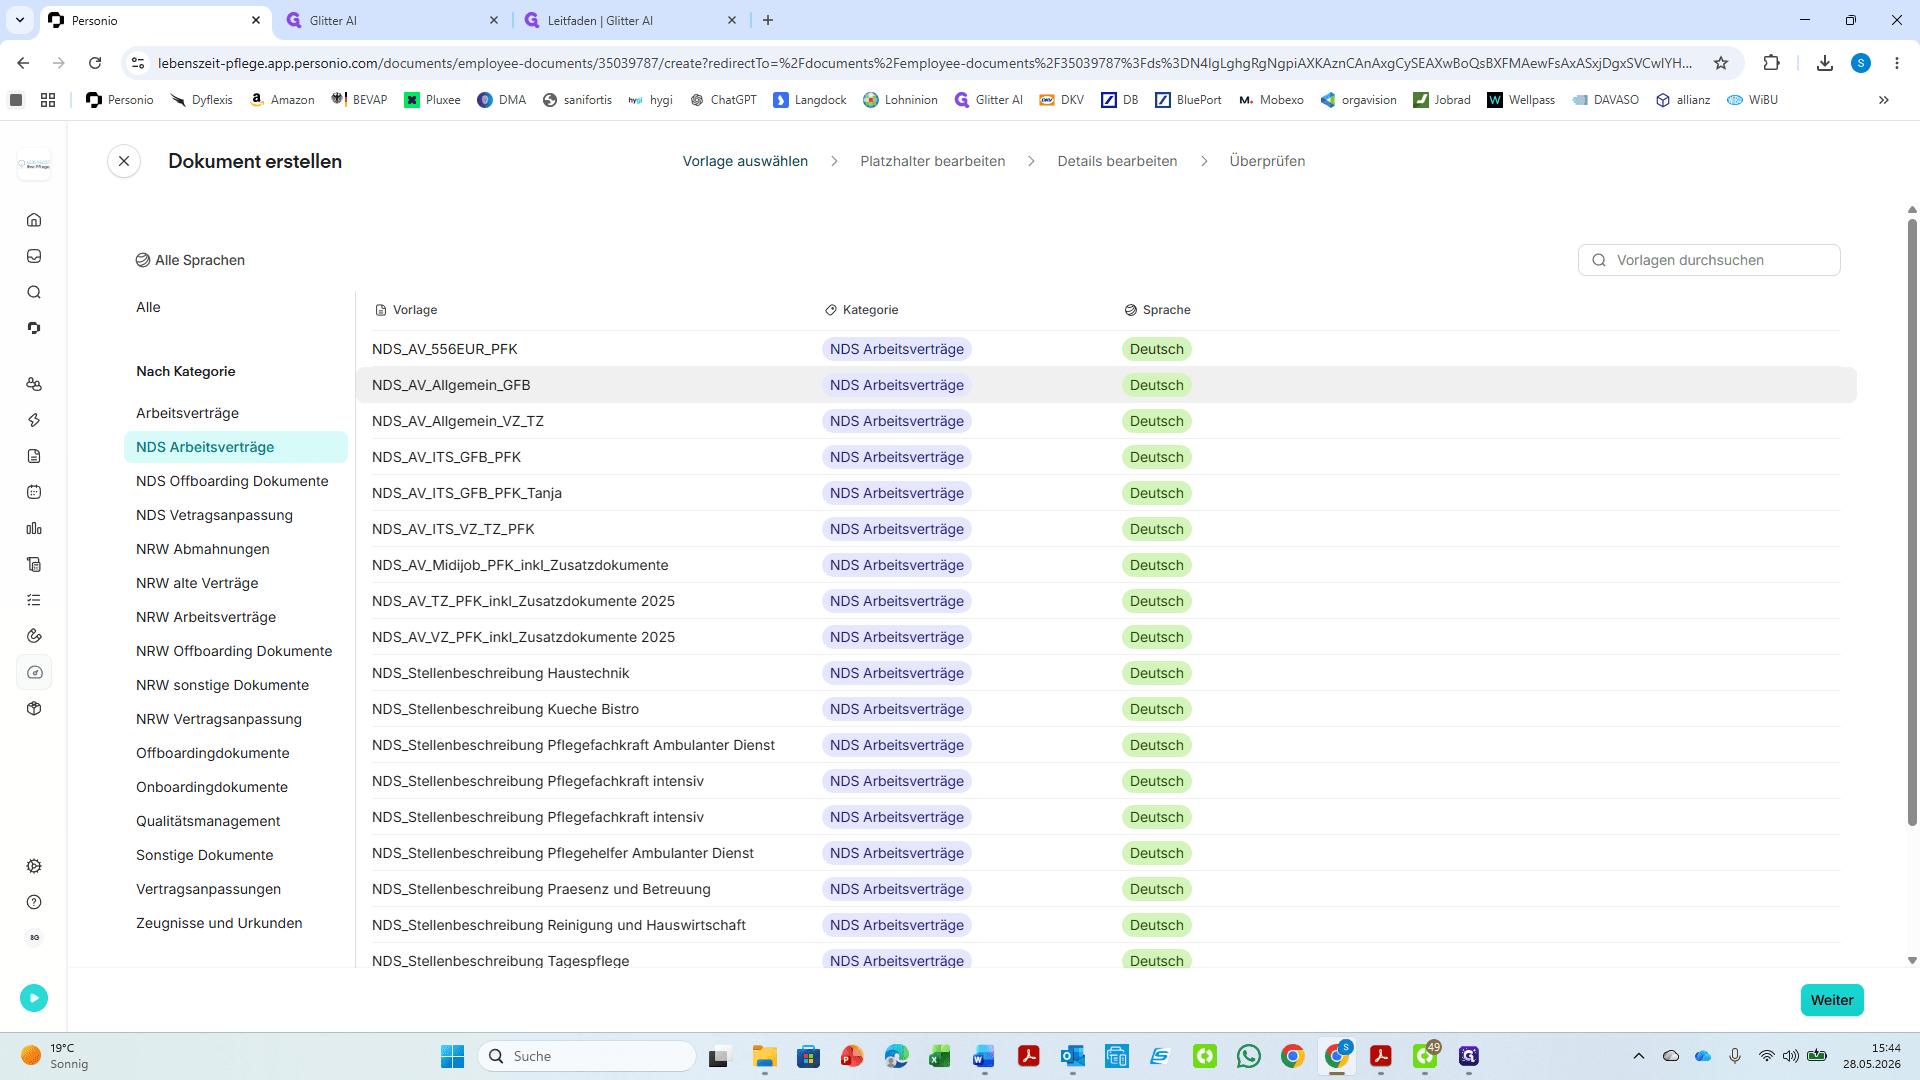Select the NRW Arbeitsverträge category
Screen dimensions: 1920x1080
[x=206, y=617]
